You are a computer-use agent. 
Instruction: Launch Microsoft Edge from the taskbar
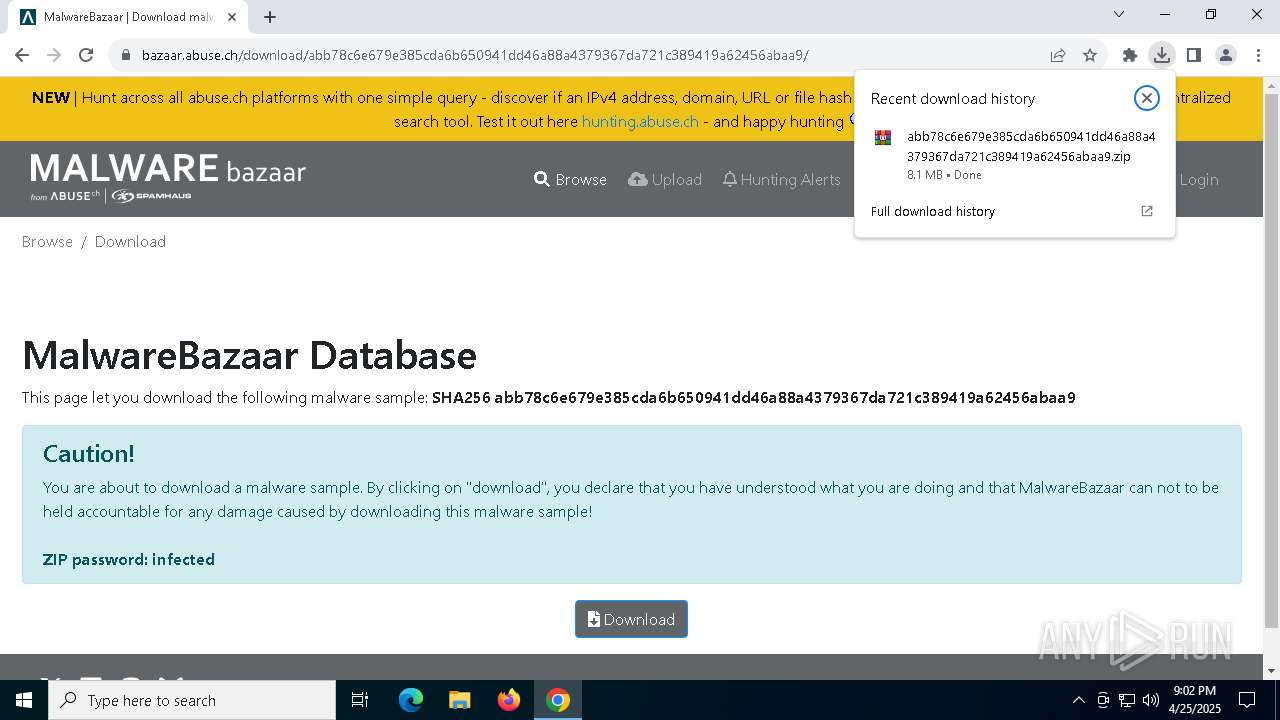point(411,700)
